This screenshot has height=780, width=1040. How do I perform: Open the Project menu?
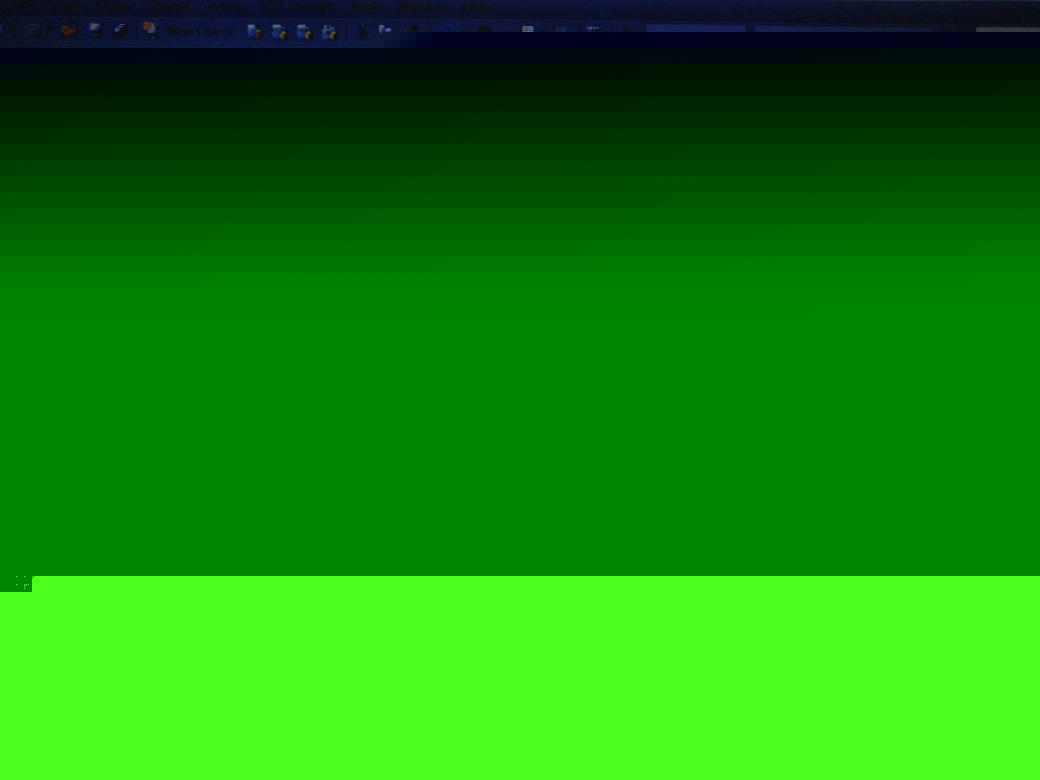[x=167, y=6]
